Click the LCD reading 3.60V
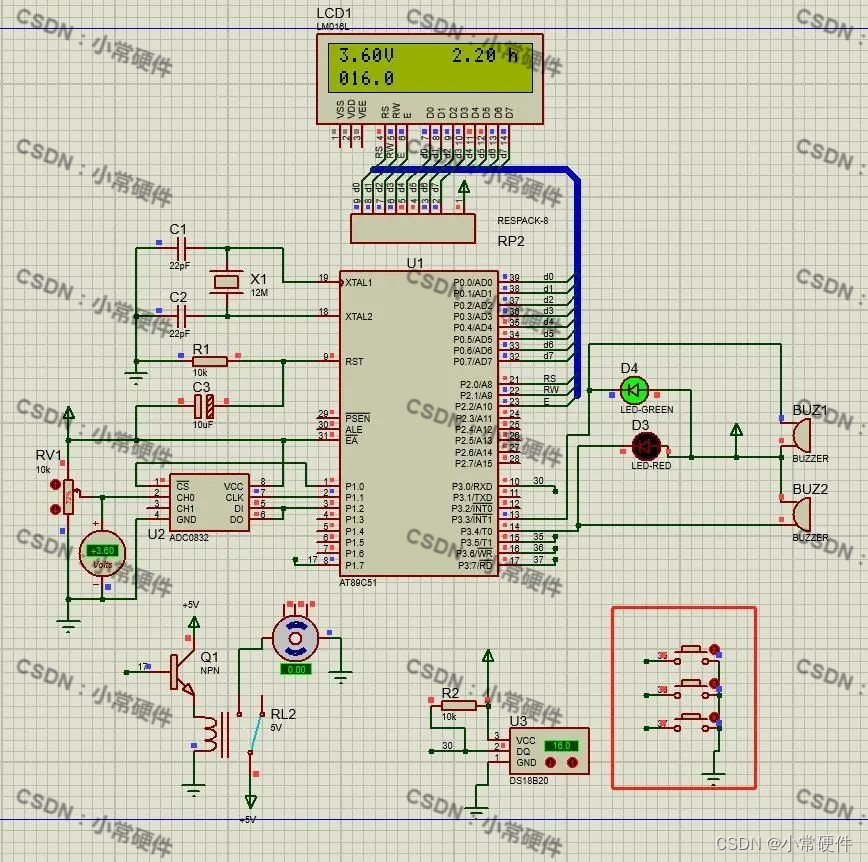This screenshot has width=868, height=862. [x=366, y=55]
